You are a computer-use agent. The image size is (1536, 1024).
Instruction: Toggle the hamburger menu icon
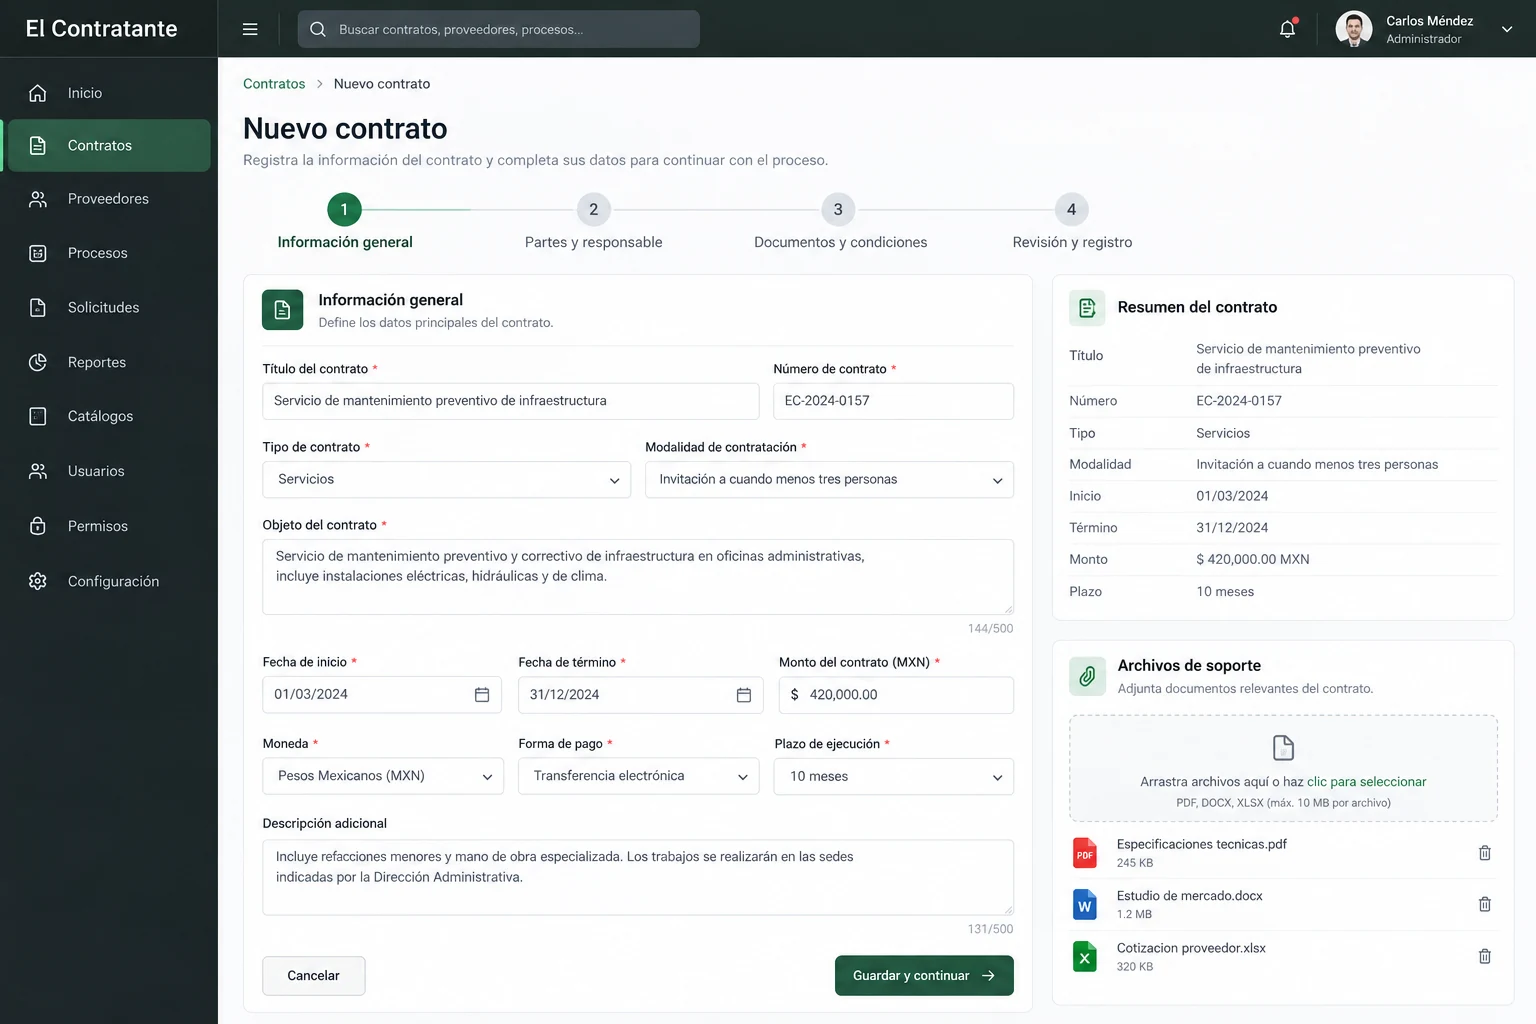tap(250, 29)
